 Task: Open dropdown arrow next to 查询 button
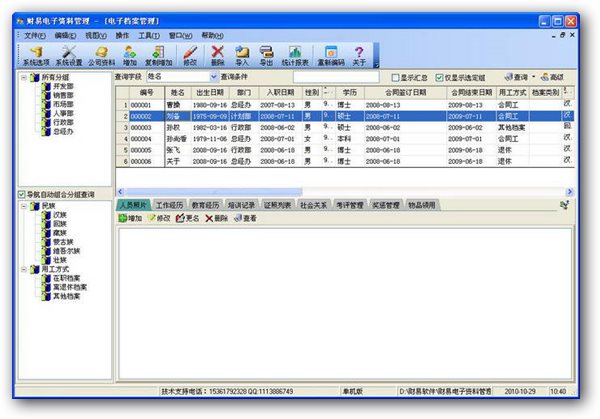[x=533, y=77]
